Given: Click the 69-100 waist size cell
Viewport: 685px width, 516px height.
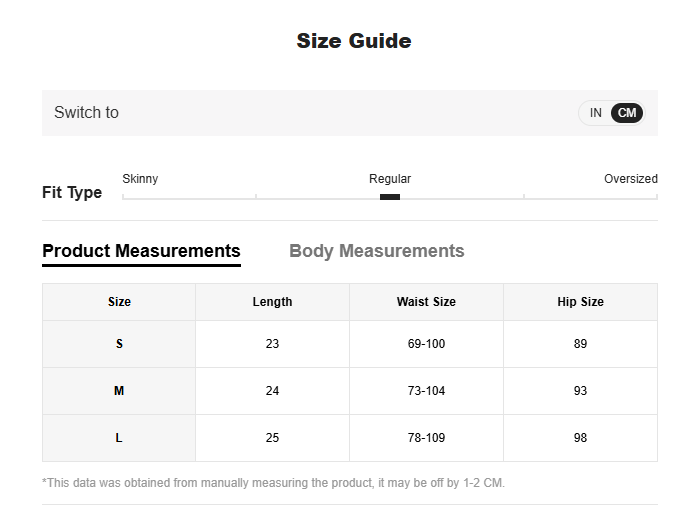Looking at the screenshot, I should tap(426, 344).
